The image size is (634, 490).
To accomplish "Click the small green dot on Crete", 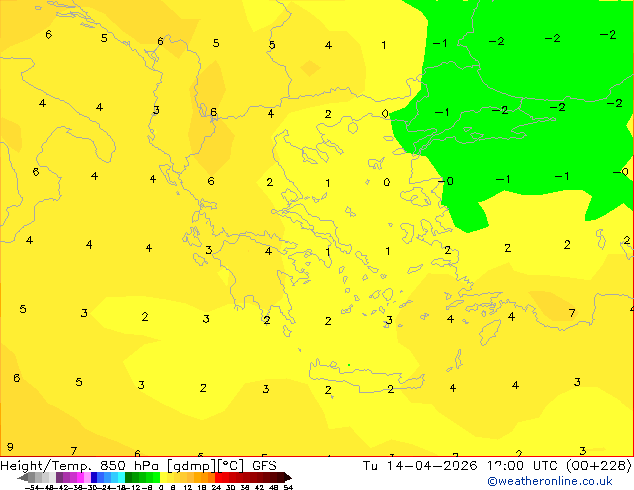I will pos(349,365).
